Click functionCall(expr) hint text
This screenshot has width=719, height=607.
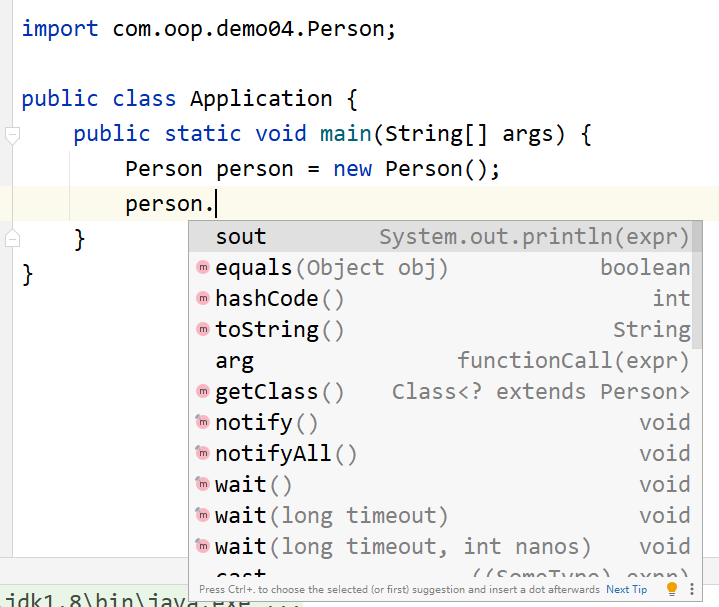click(x=573, y=361)
